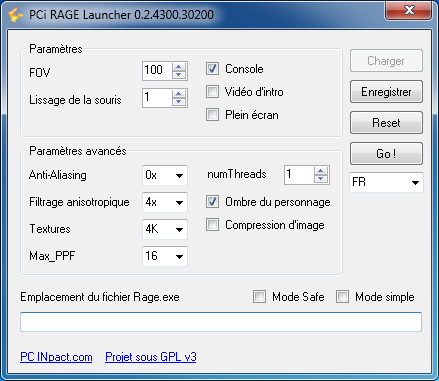Open the PC INpact.com link
The height and width of the screenshot is (381, 439).
tap(56, 357)
